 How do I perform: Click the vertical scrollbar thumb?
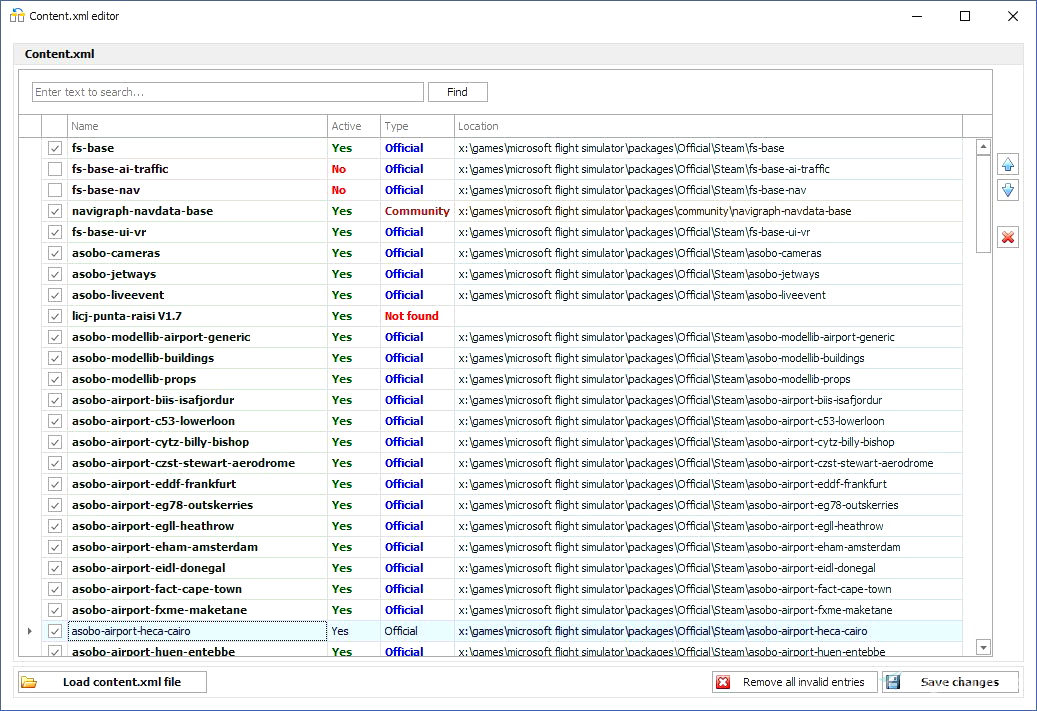pyautogui.click(x=983, y=204)
